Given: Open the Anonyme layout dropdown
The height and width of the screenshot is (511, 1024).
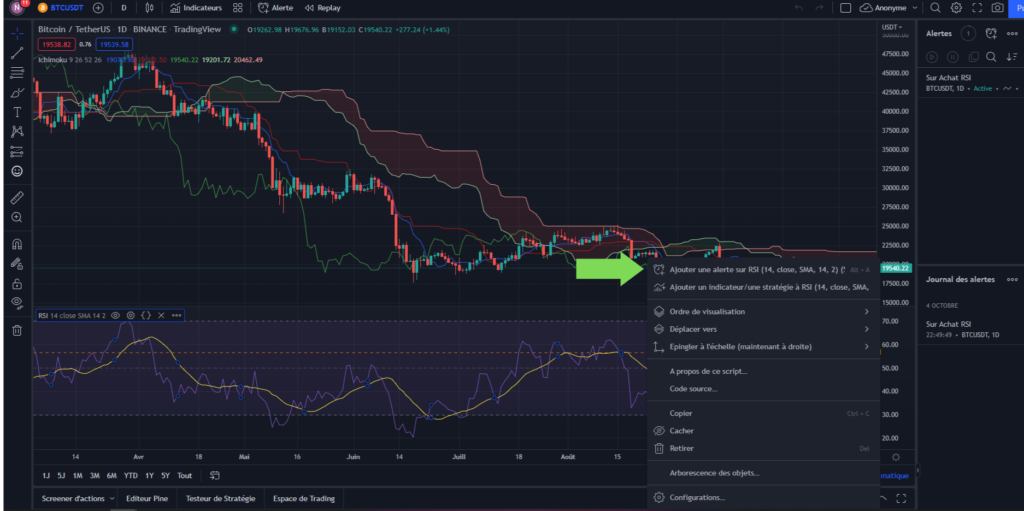Looking at the screenshot, I should [x=889, y=8].
